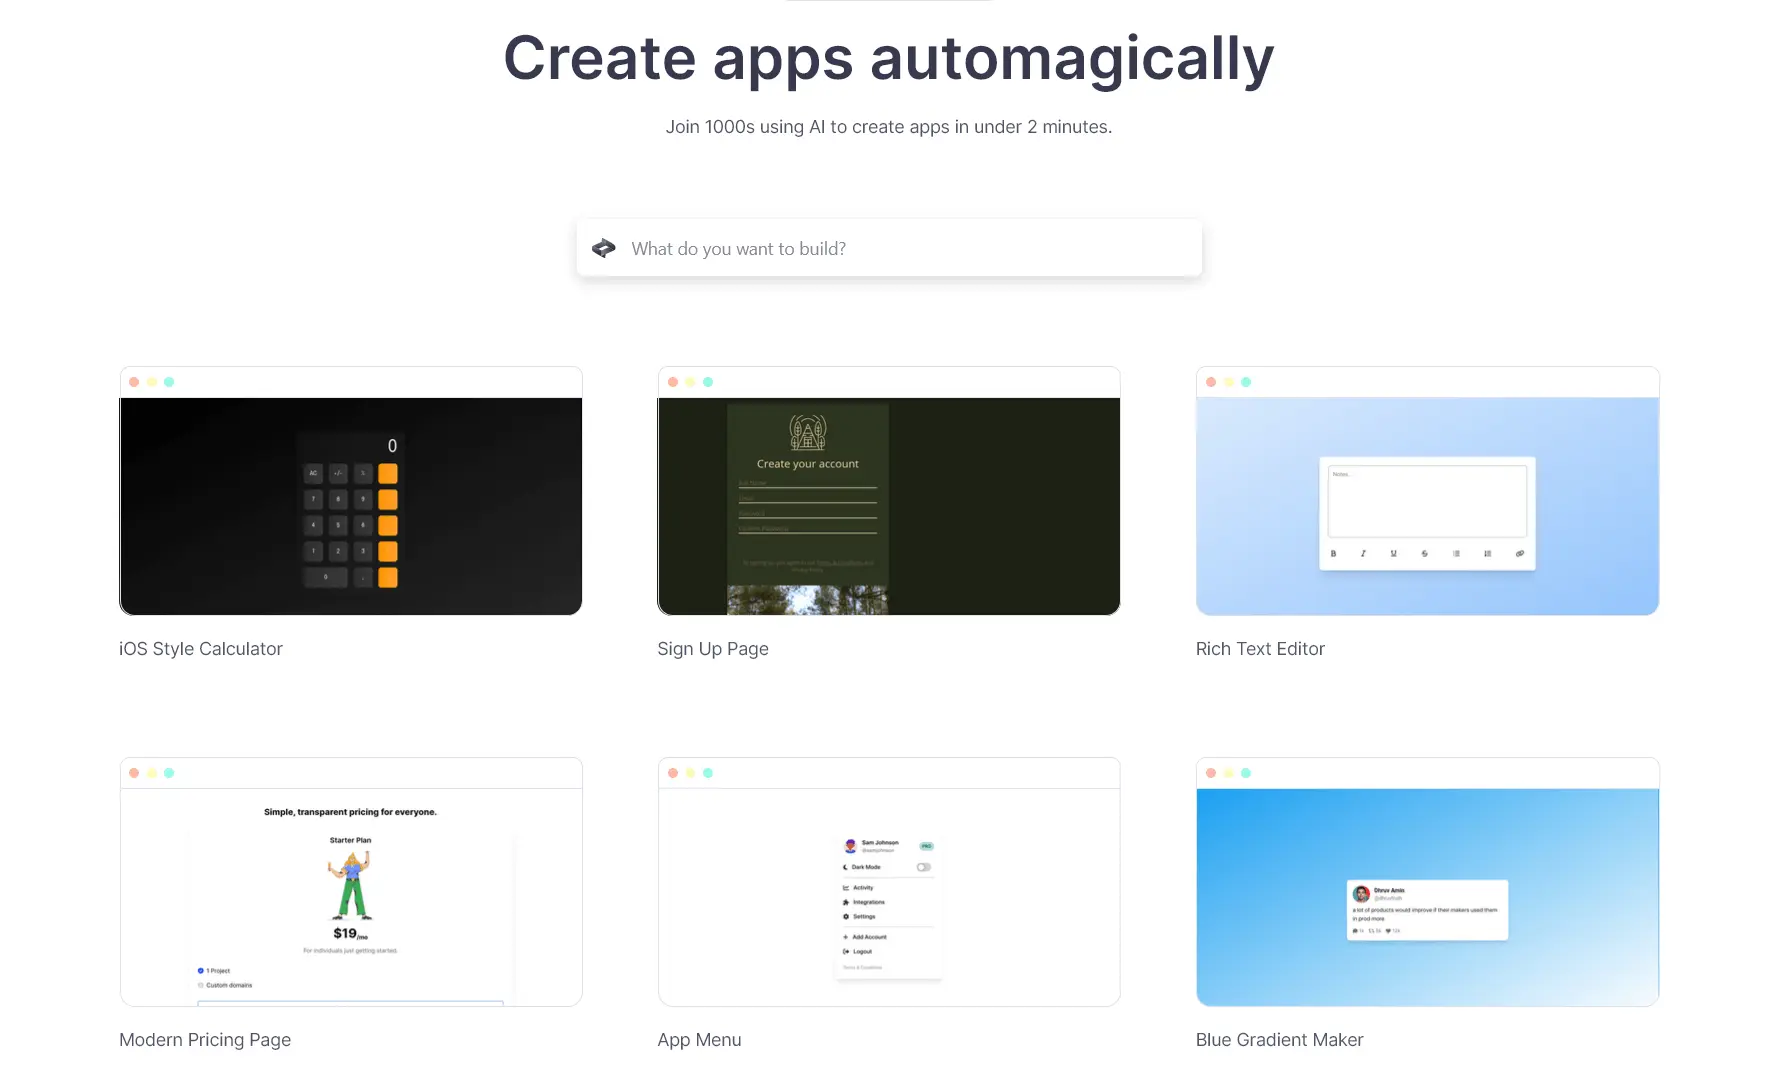Select the Activity item in App Menu preview
This screenshot has width=1777, height=1082.
[862, 888]
